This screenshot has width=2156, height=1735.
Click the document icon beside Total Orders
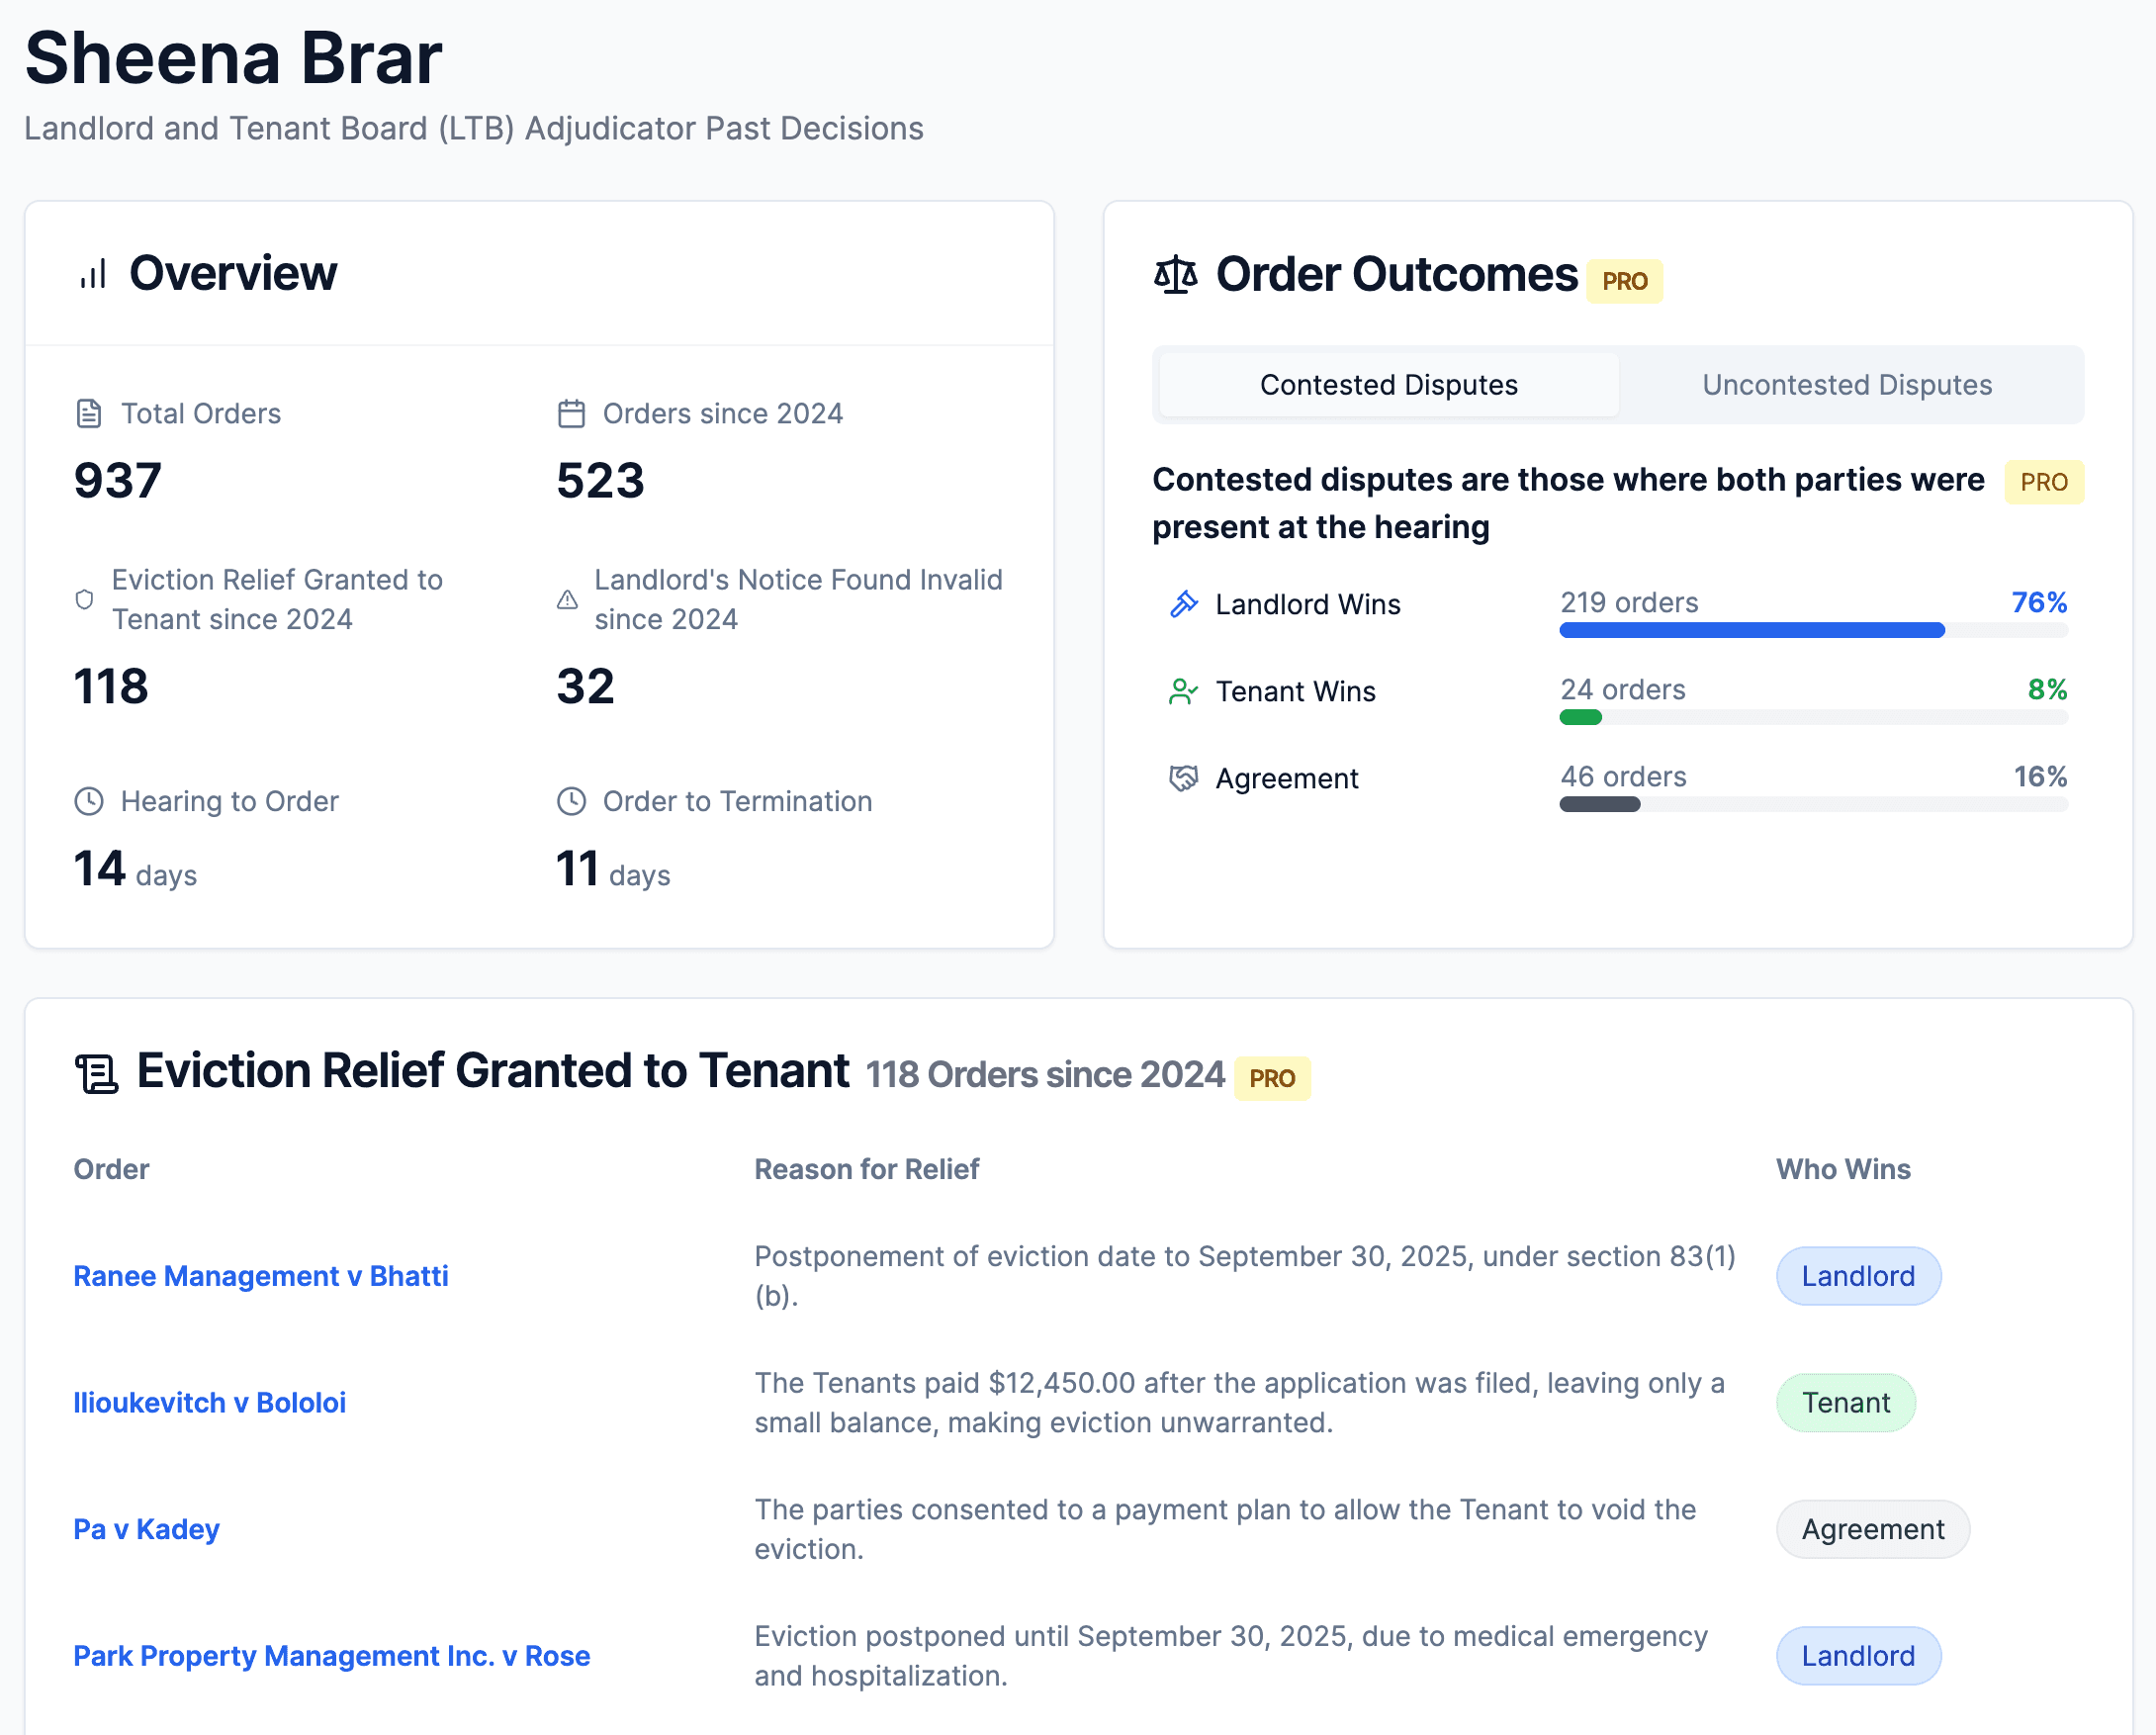tap(89, 414)
